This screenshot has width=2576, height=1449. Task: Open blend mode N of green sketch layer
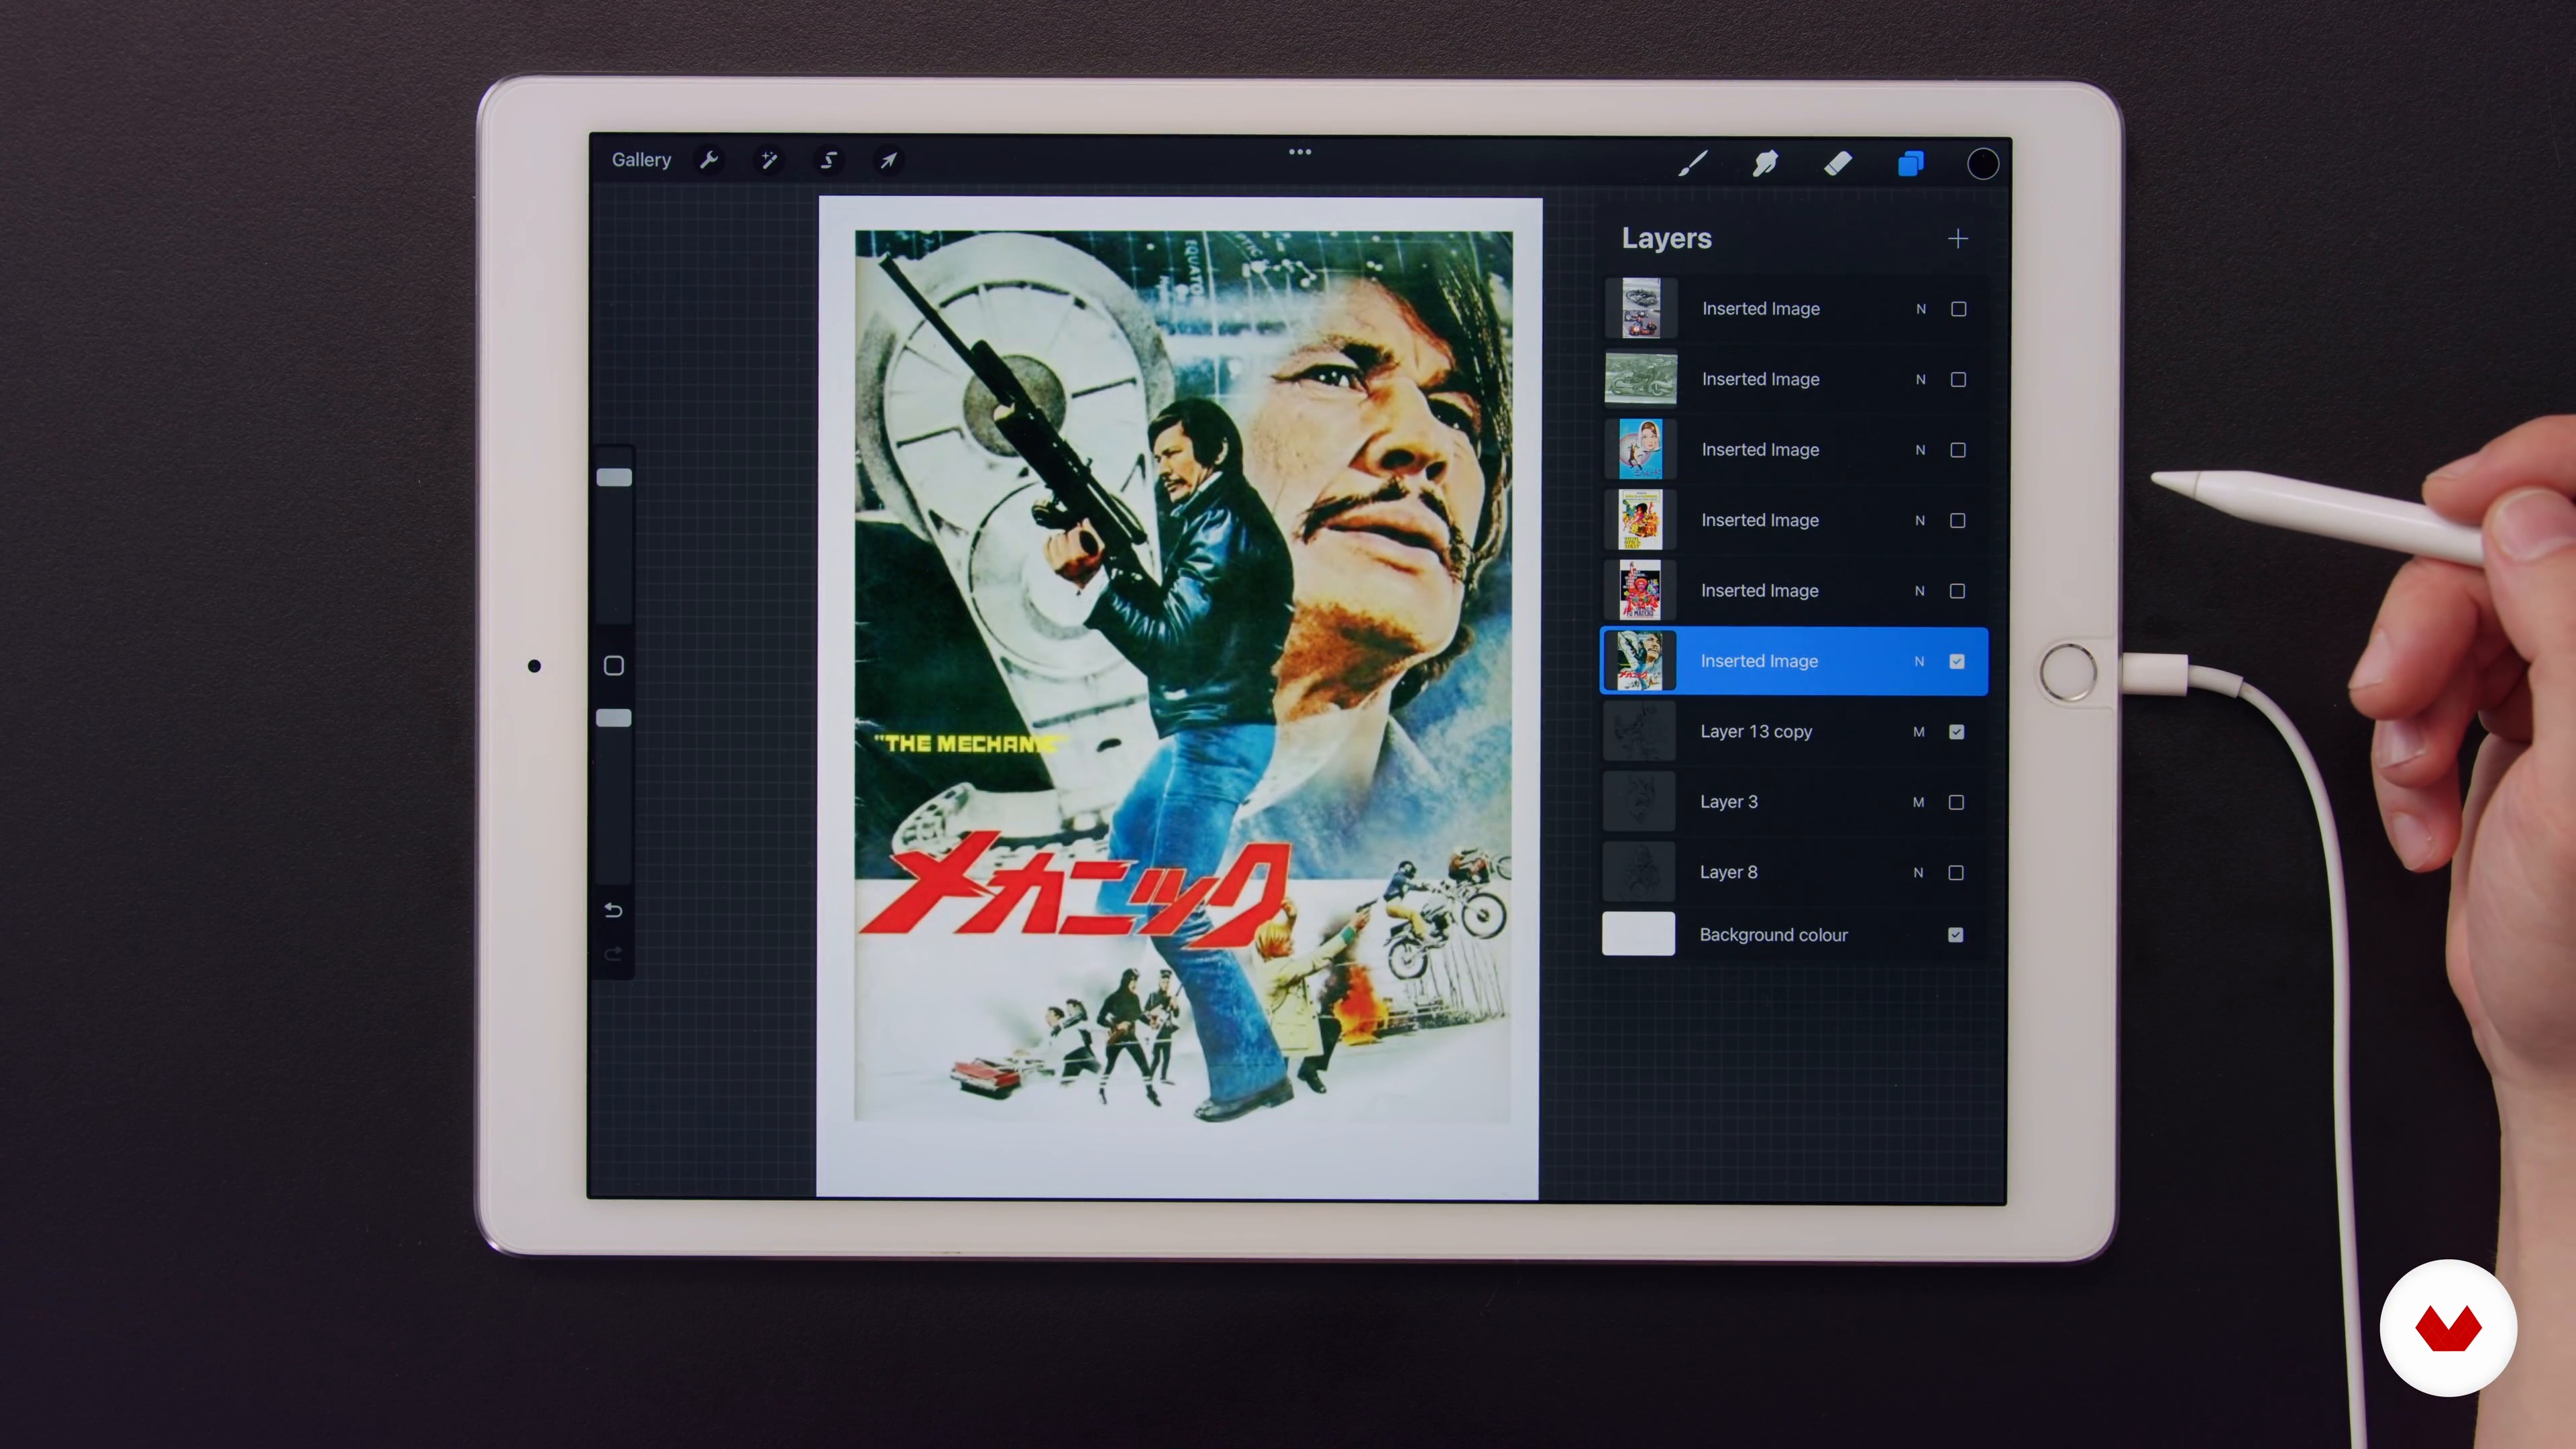click(x=1921, y=380)
